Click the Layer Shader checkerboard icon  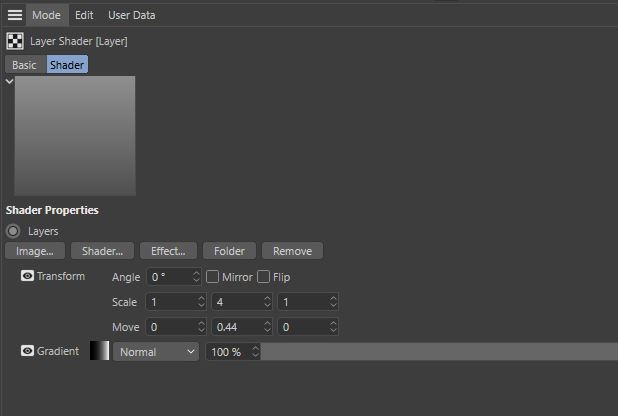pos(15,41)
